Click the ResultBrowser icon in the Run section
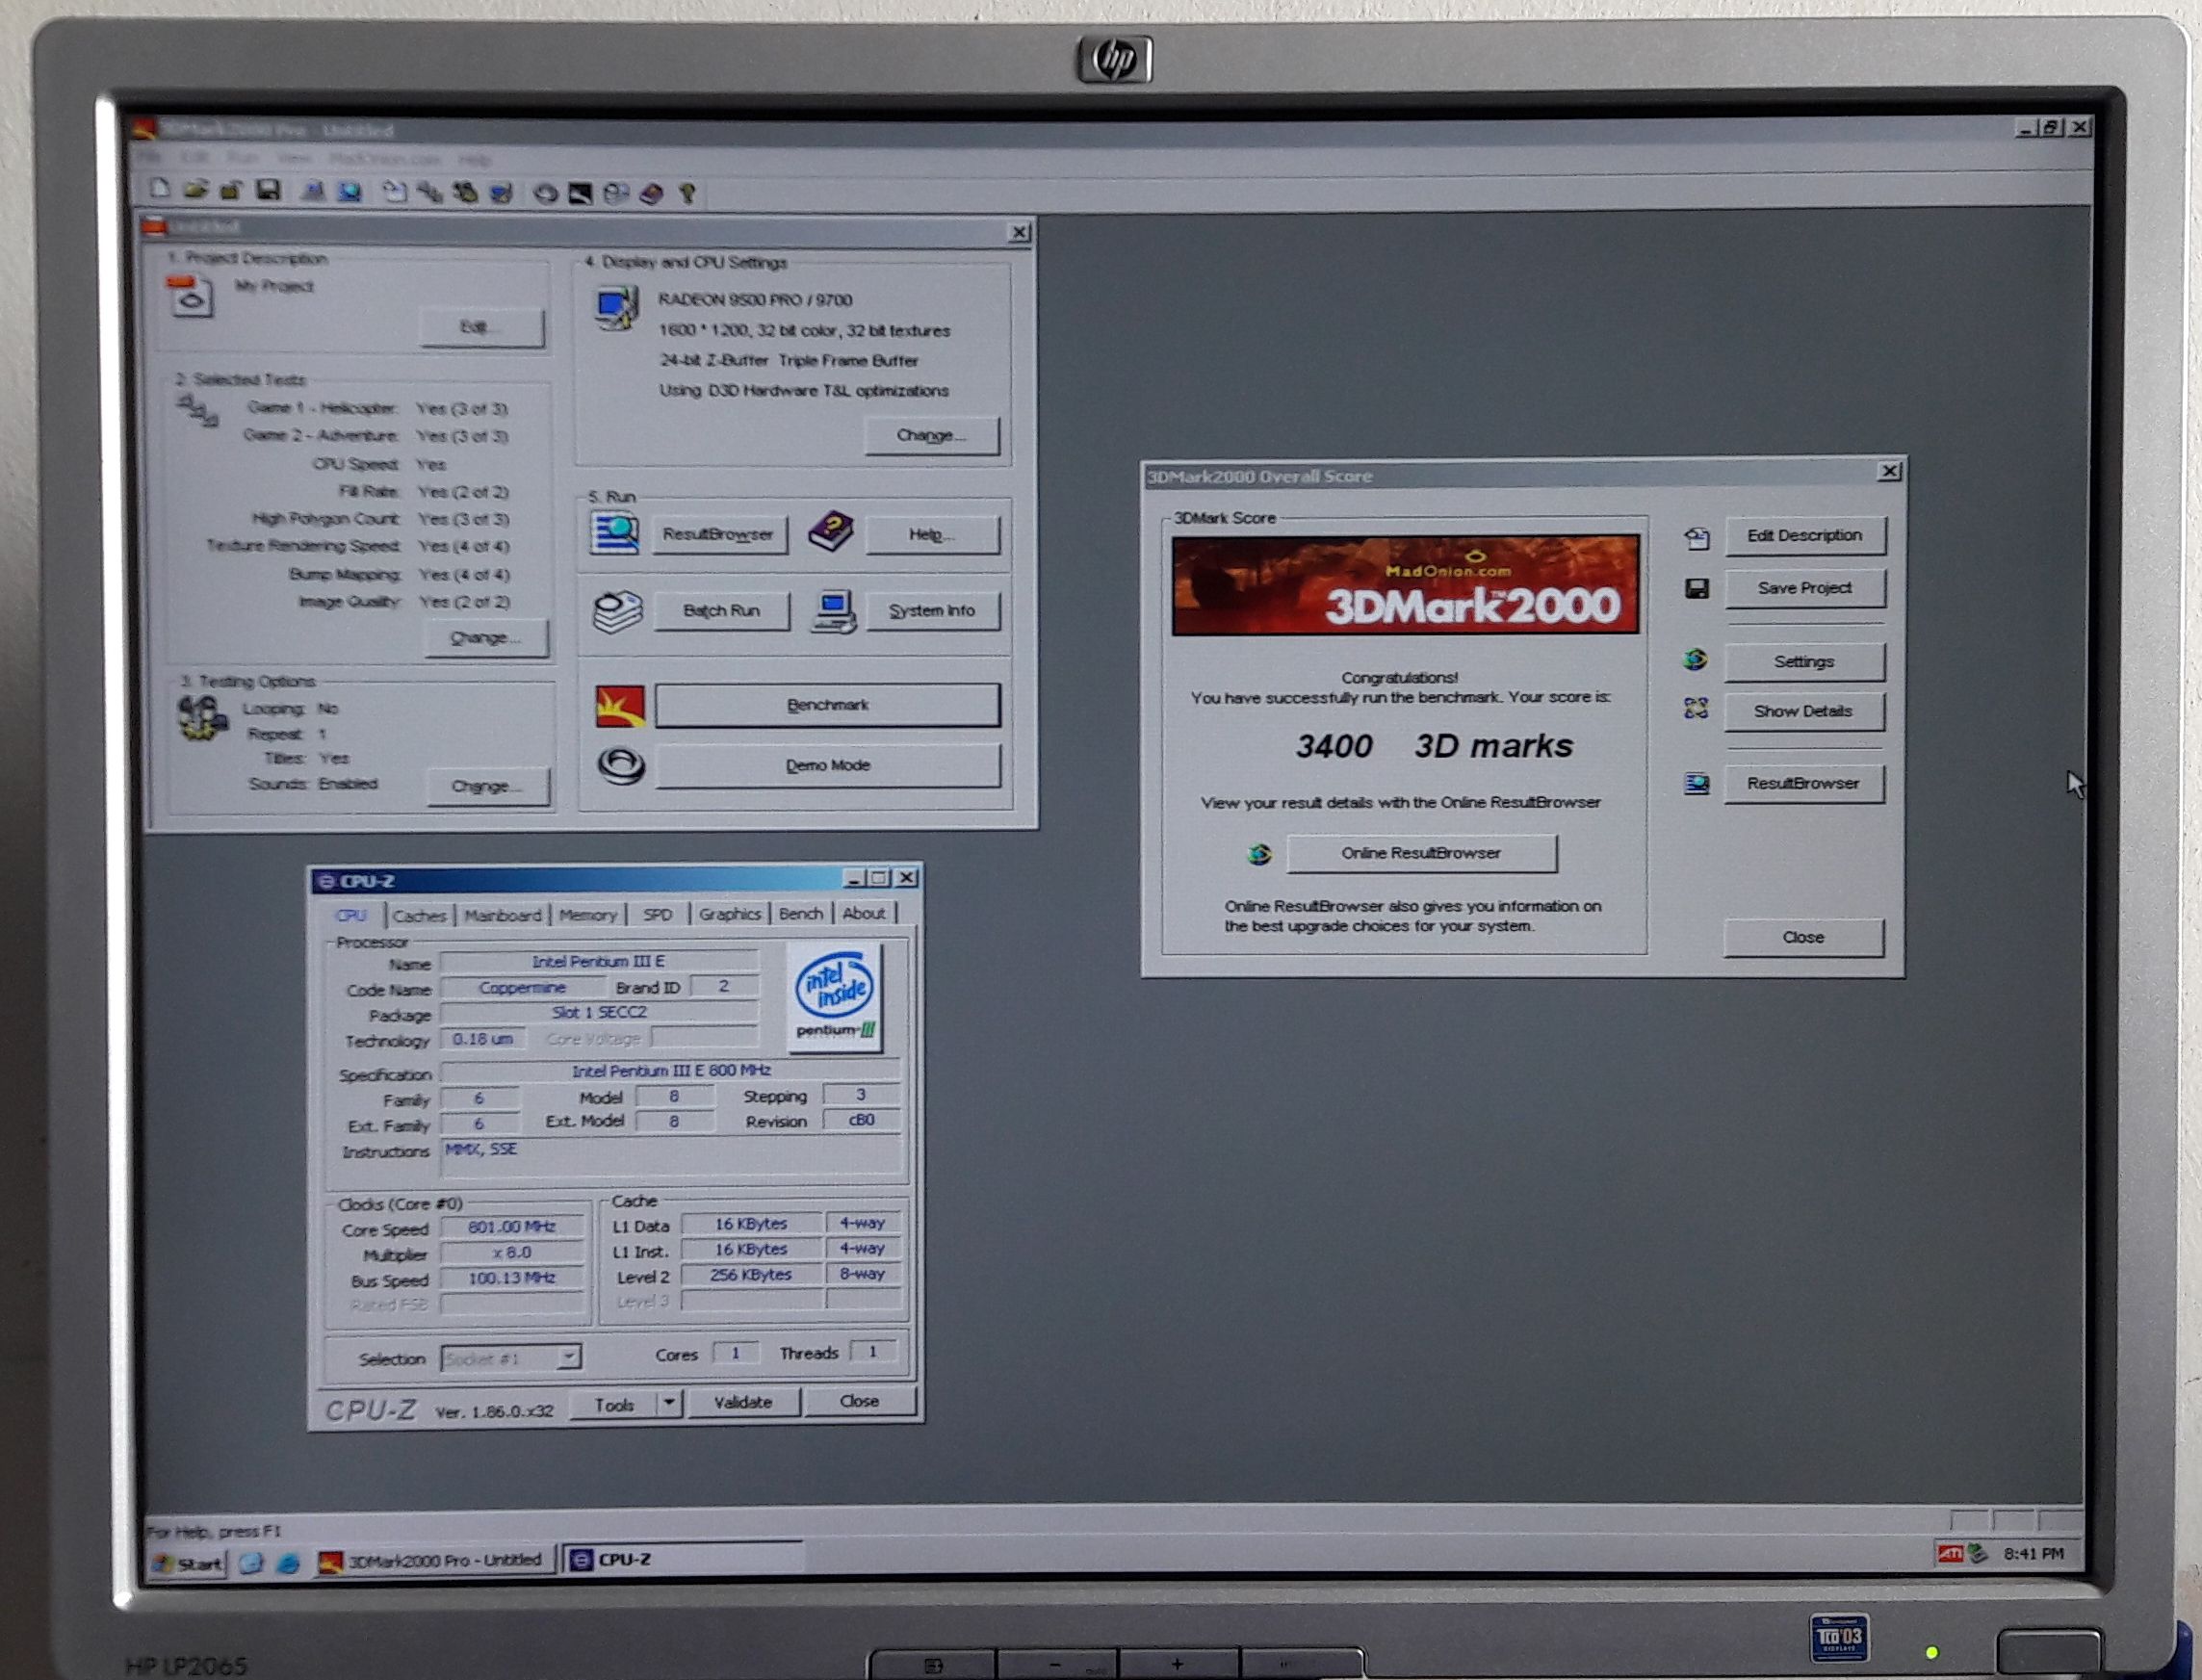This screenshot has width=2202, height=1680. coord(615,533)
